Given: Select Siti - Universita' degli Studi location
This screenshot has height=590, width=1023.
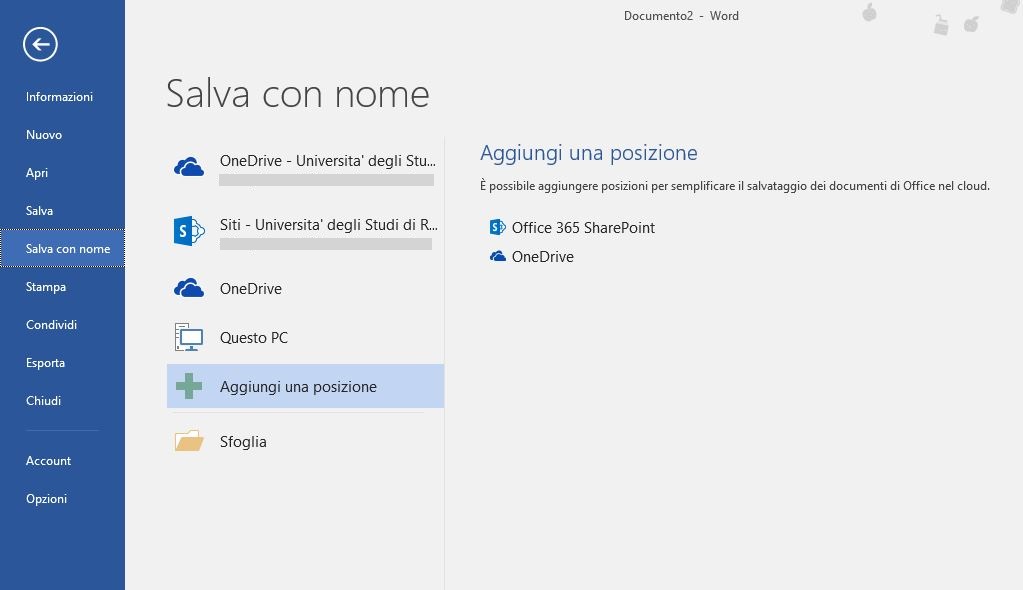Looking at the screenshot, I should click(329, 225).
